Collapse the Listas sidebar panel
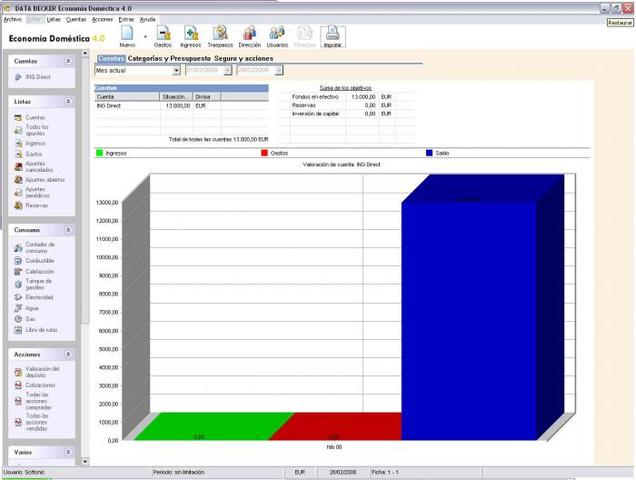The image size is (636, 480). coord(68,101)
